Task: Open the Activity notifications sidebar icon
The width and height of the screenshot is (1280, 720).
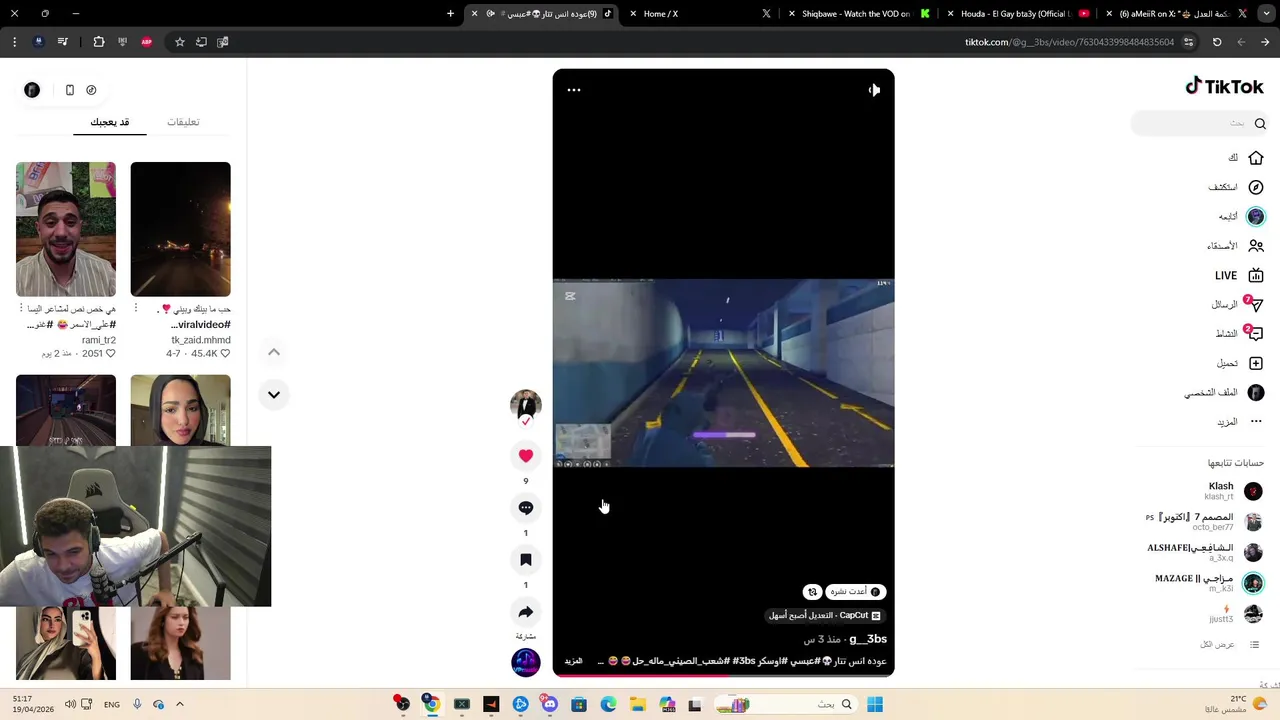Action: click(x=1256, y=333)
